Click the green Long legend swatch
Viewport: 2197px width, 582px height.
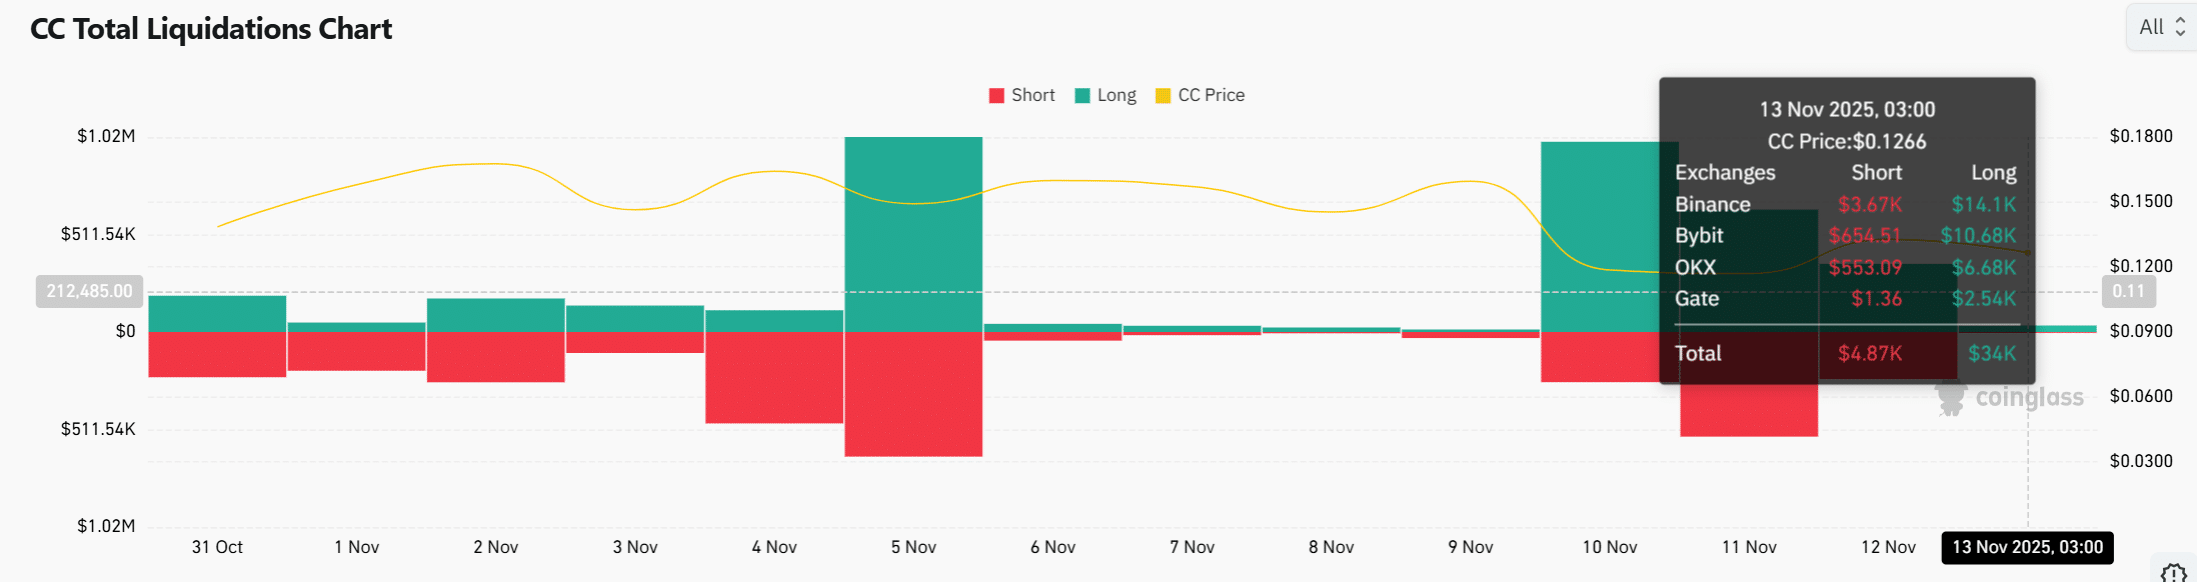1082,96
